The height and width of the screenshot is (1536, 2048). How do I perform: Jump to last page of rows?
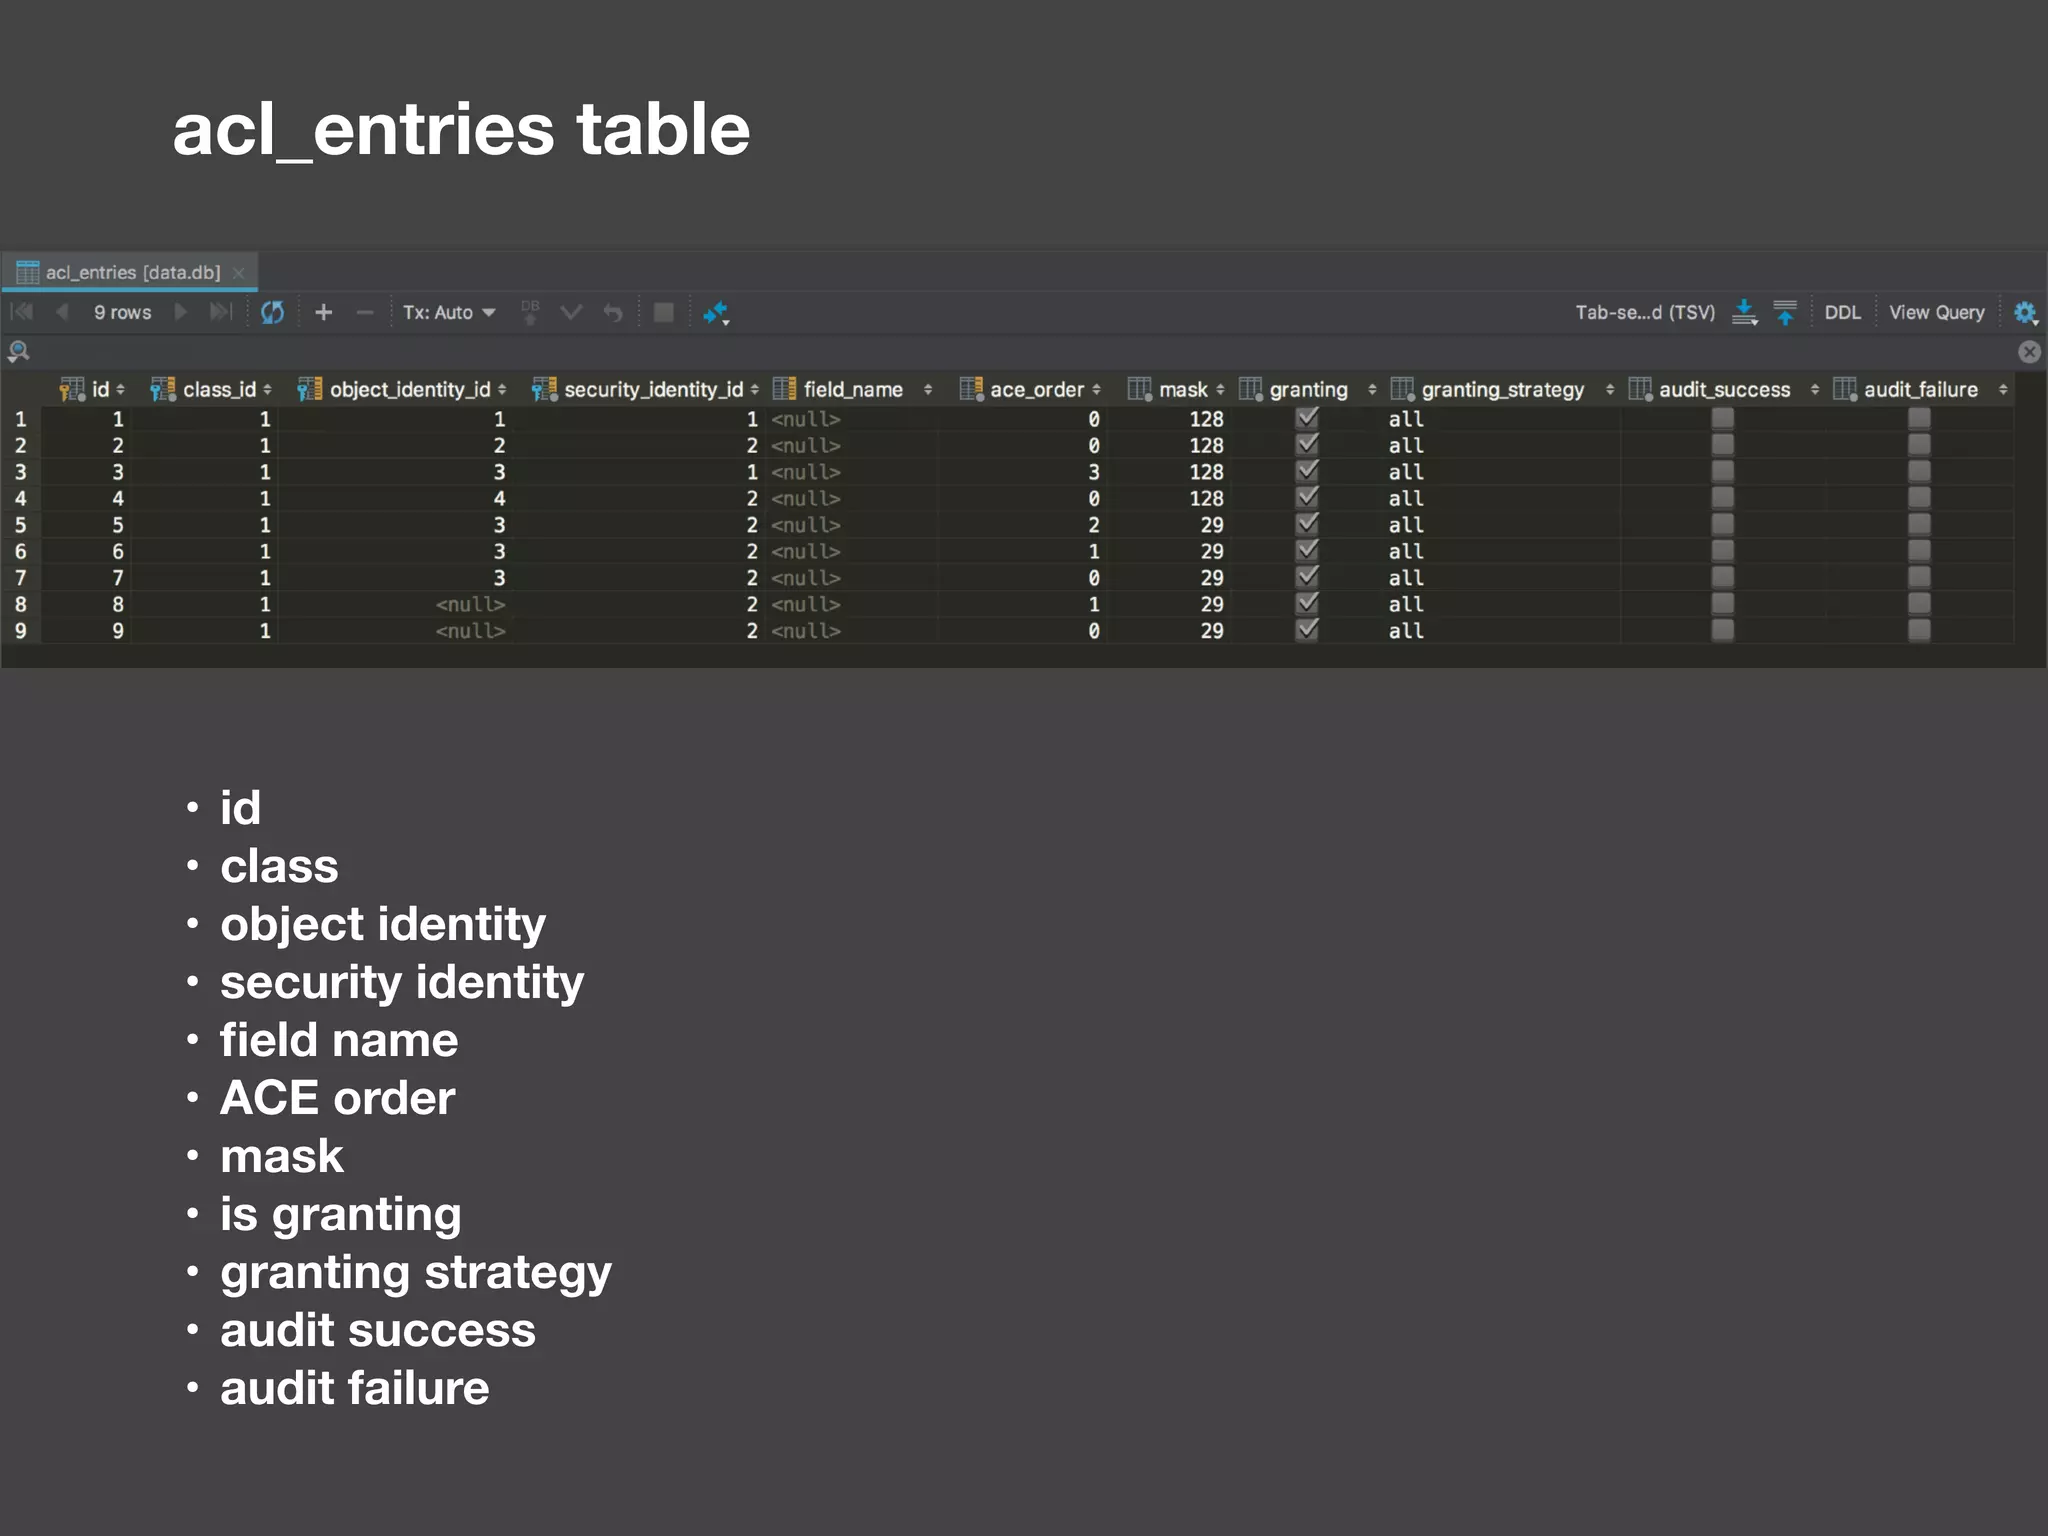click(221, 312)
